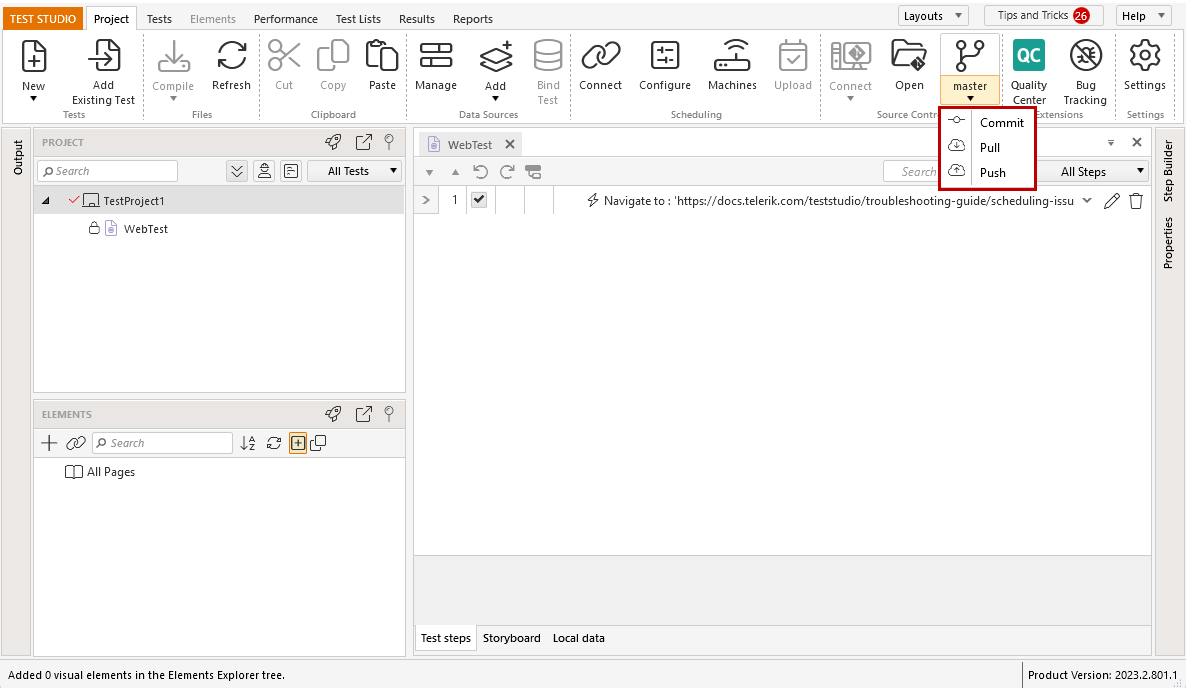
Task: Select WebTest in project tree
Action: [146, 229]
